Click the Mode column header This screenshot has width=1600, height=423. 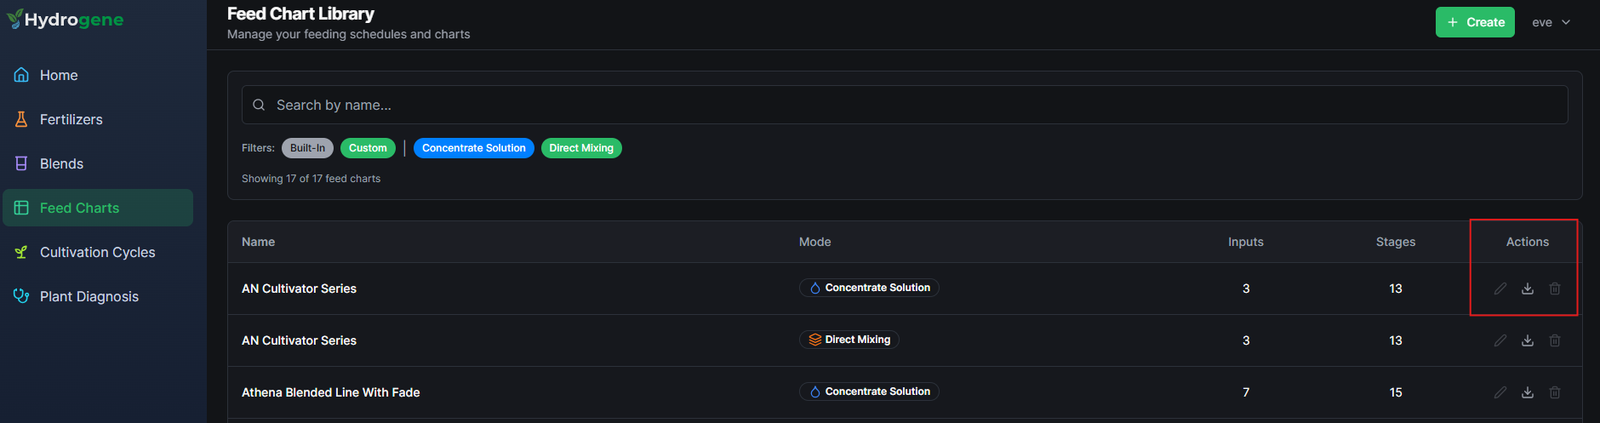tap(815, 242)
